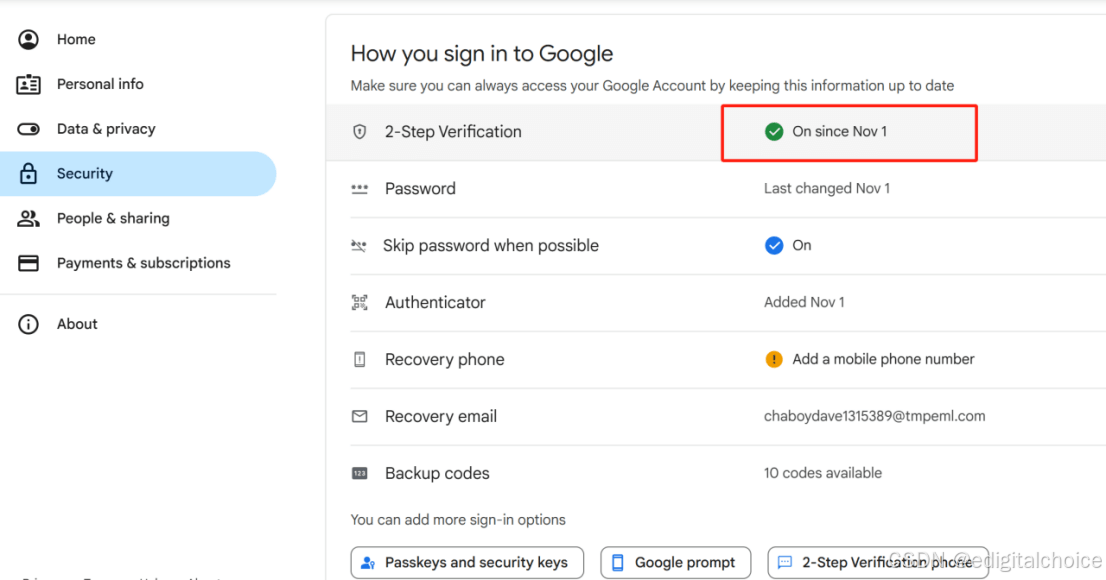This screenshot has width=1106, height=580.
Task: Click the 2-Step Verification phone button
Action: tap(878, 562)
